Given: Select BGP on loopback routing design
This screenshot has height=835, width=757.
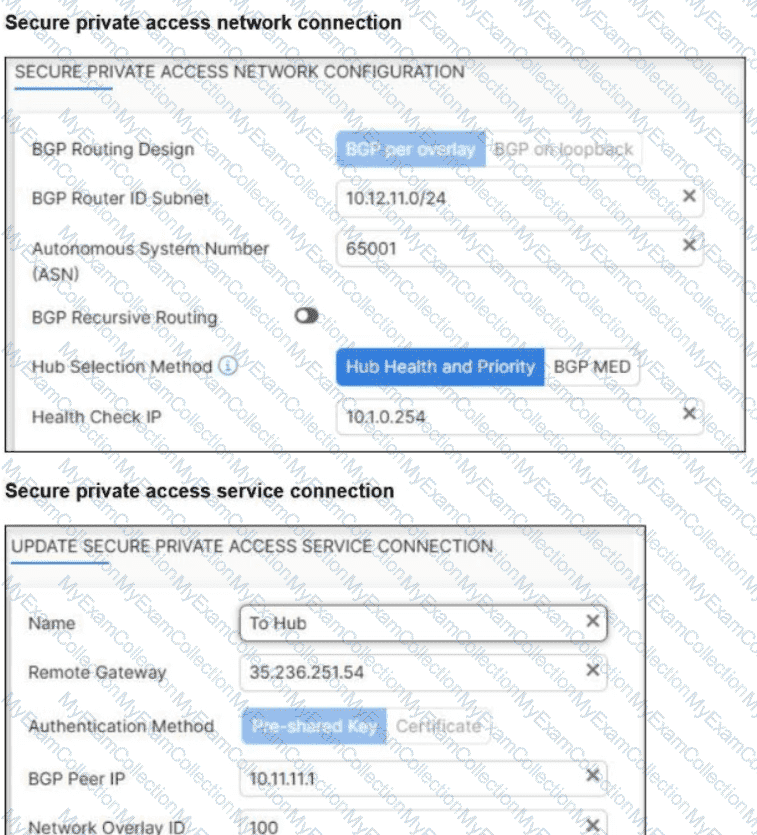Looking at the screenshot, I should [563, 149].
